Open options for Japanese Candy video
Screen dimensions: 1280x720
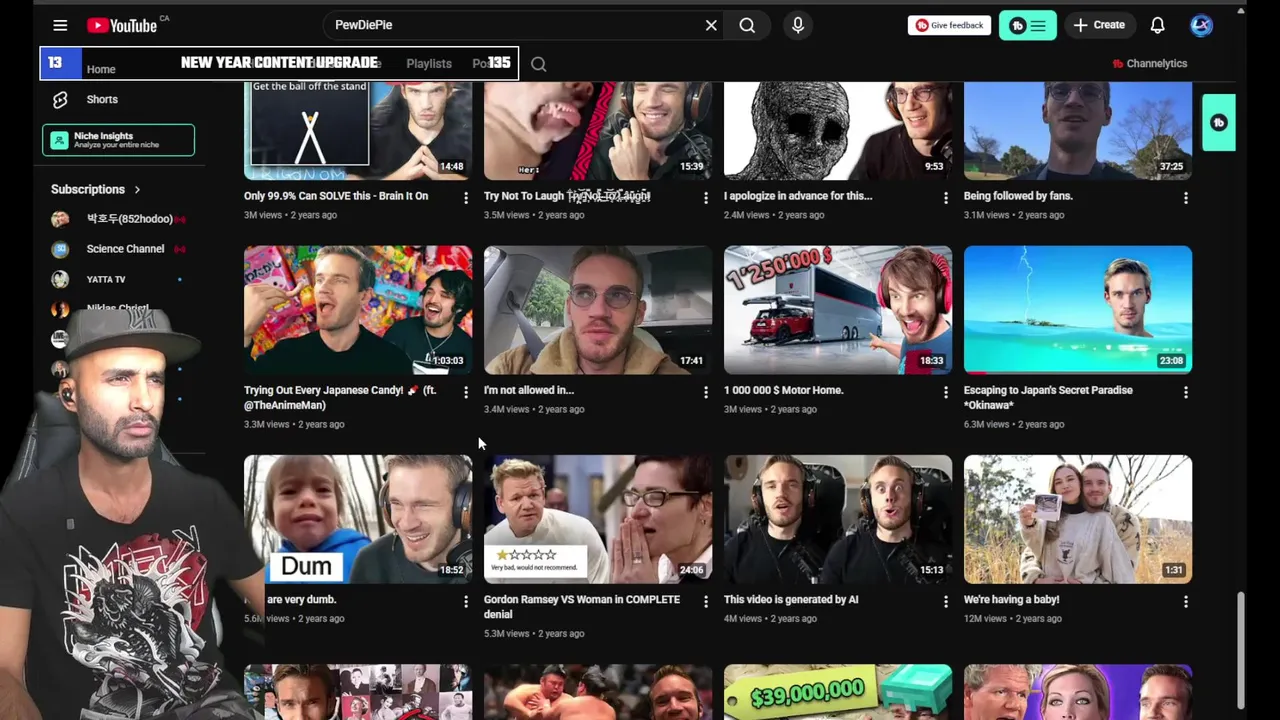click(x=466, y=392)
